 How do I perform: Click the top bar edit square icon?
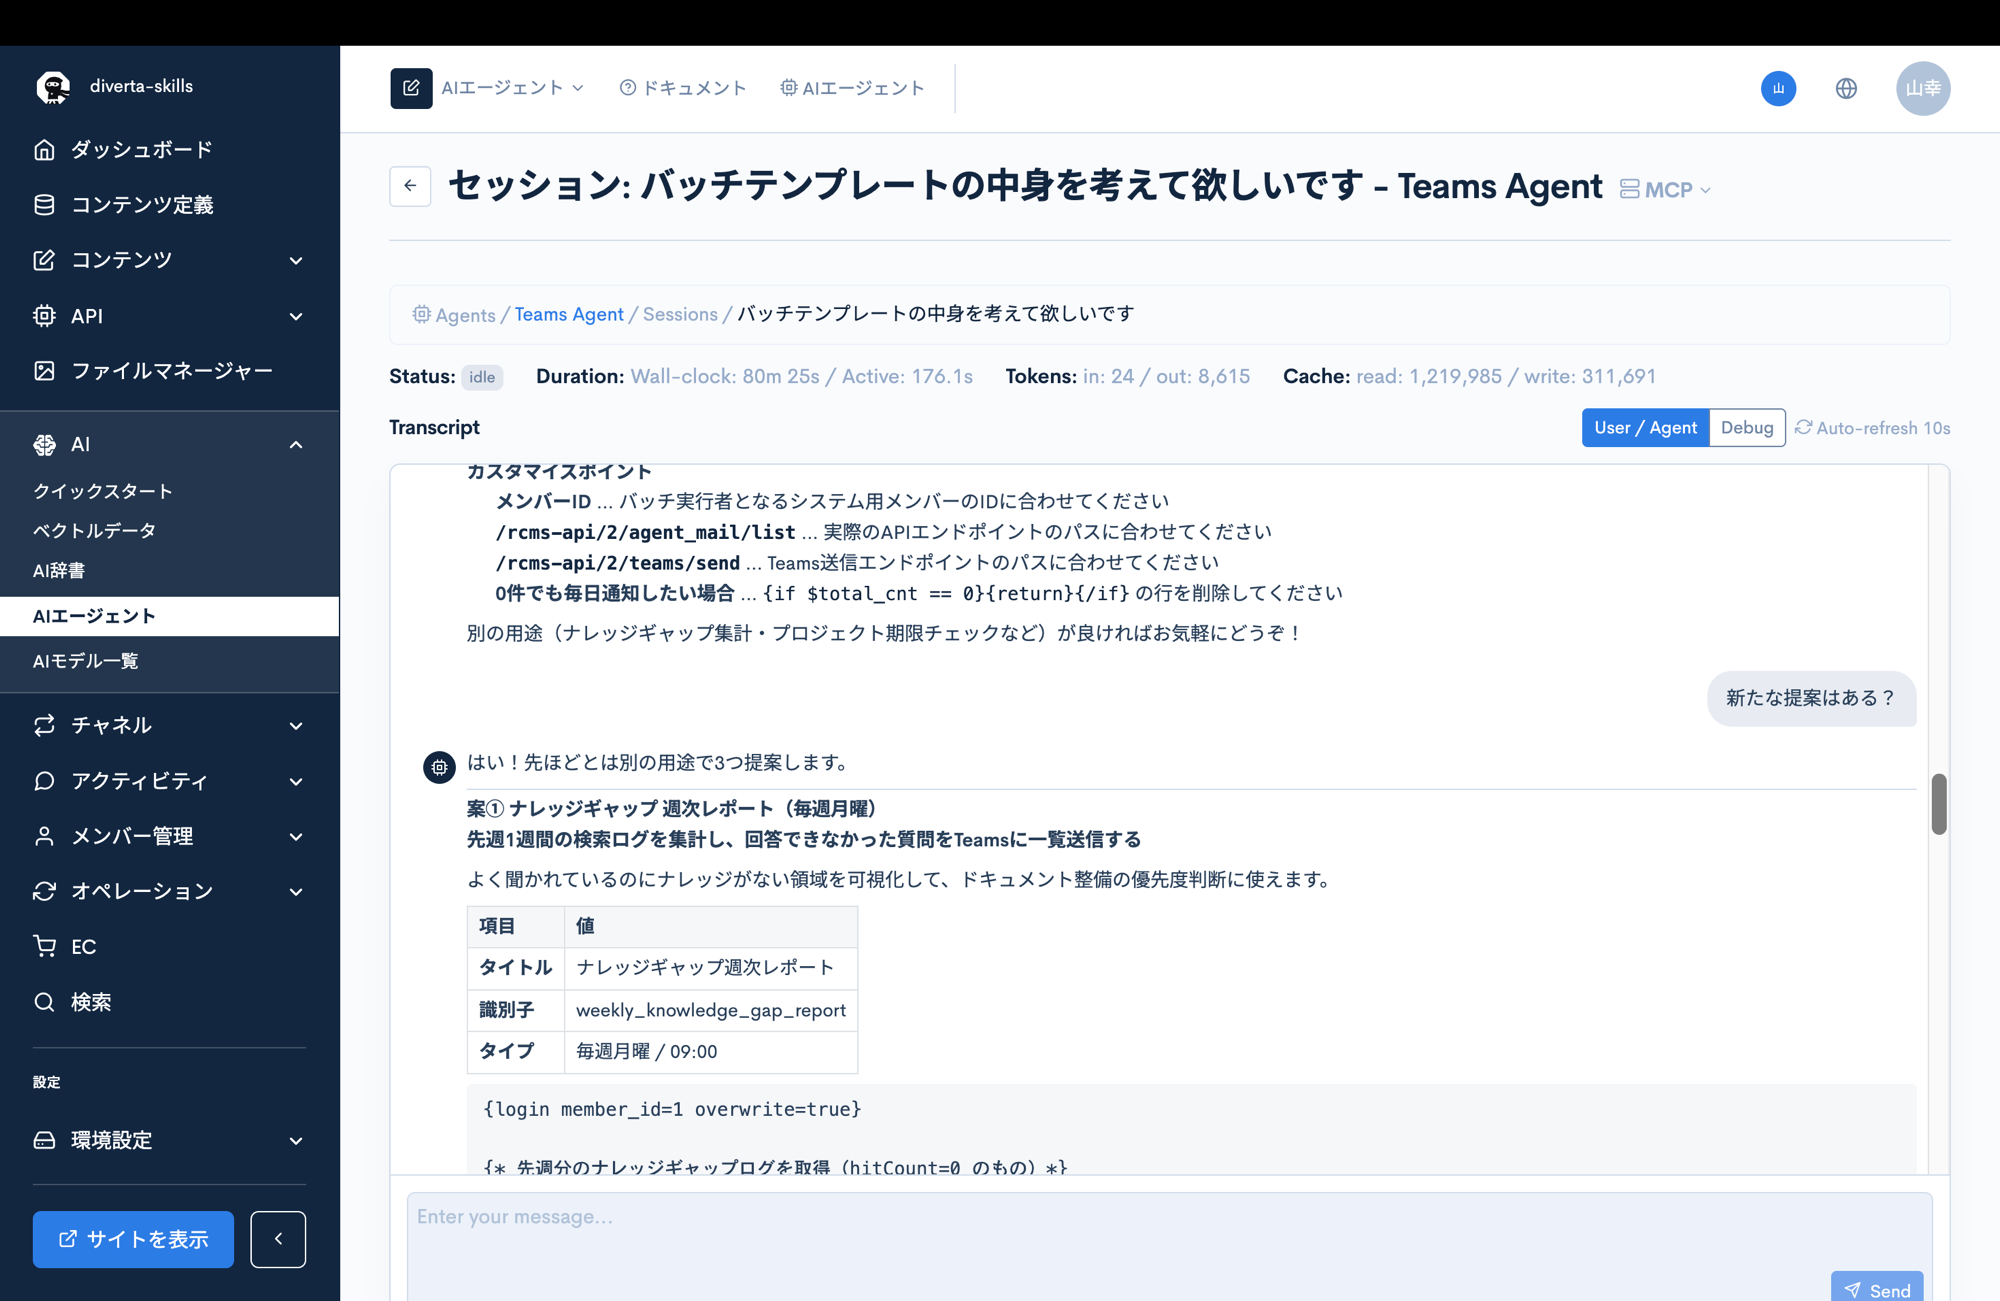coord(411,88)
